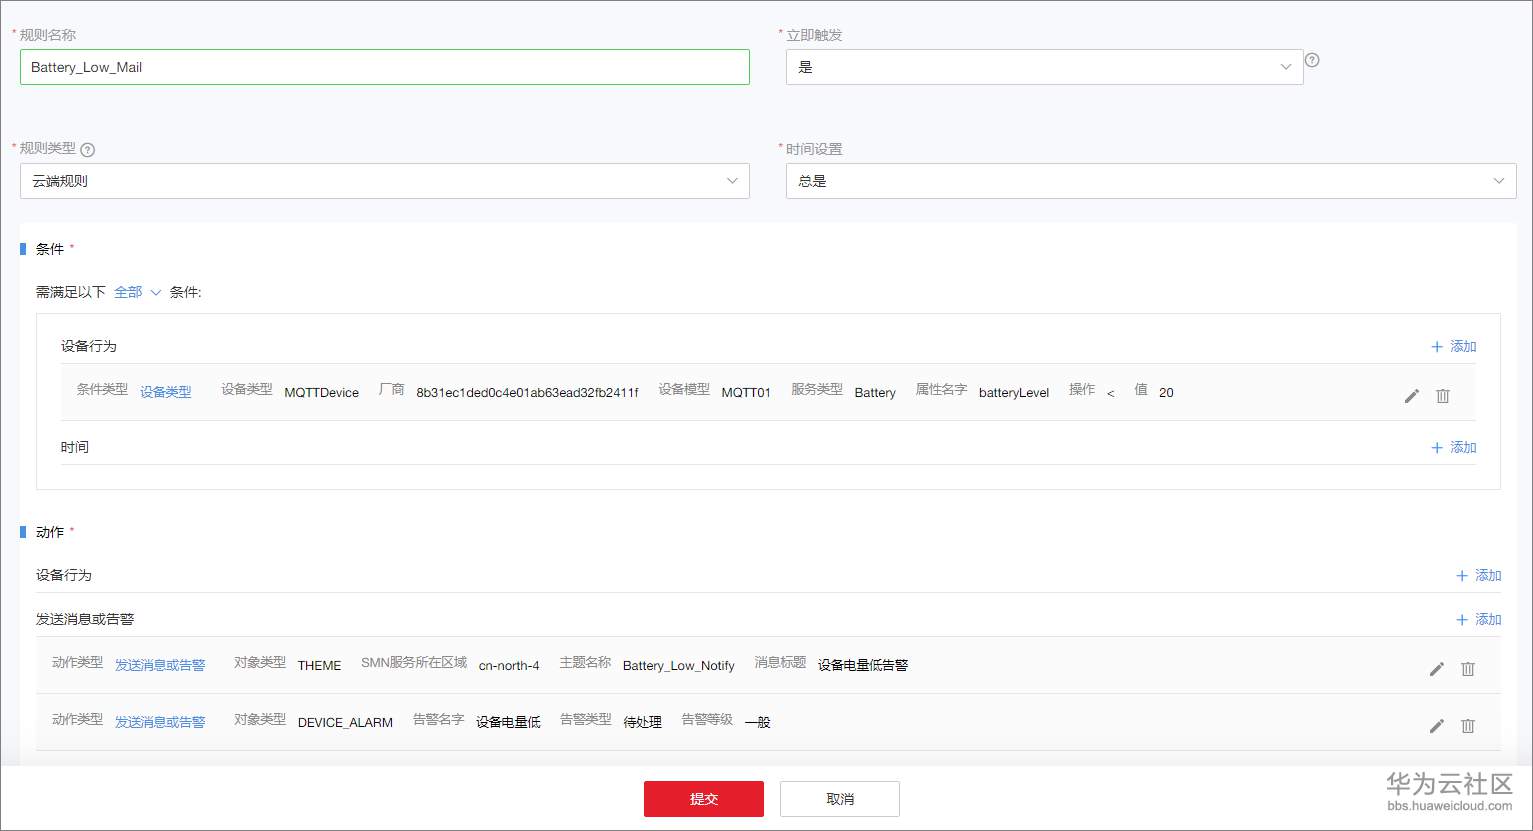
Task: Open the 立即触发 dropdown showing 是
Action: point(1044,67)
